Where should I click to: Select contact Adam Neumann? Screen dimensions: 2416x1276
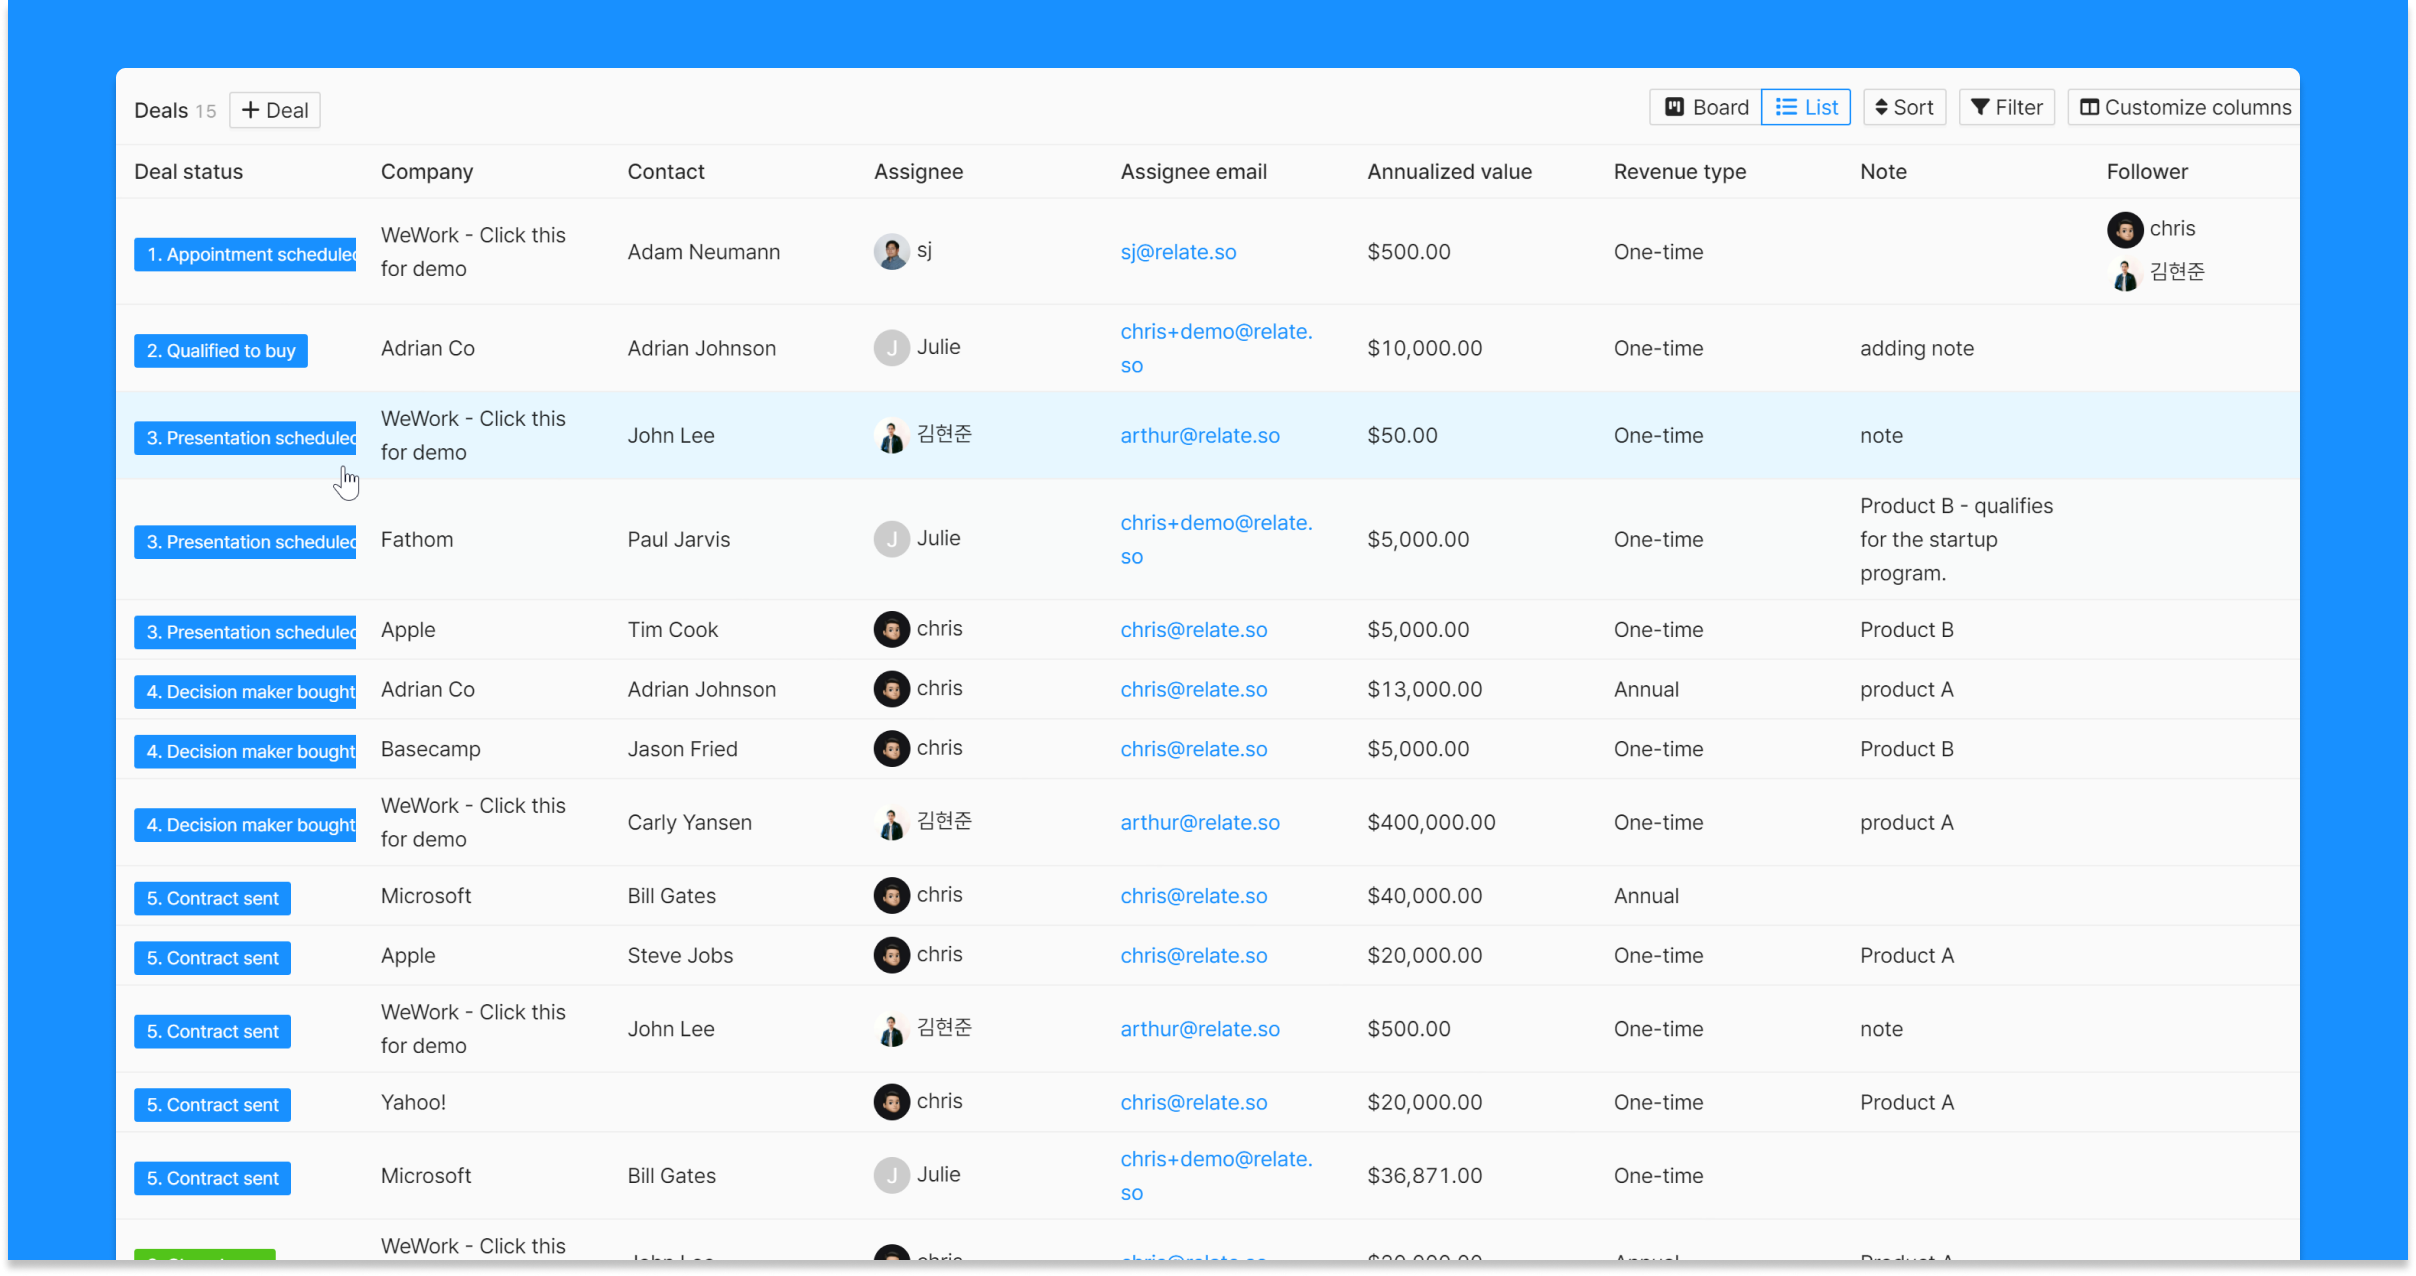(703, 252)
